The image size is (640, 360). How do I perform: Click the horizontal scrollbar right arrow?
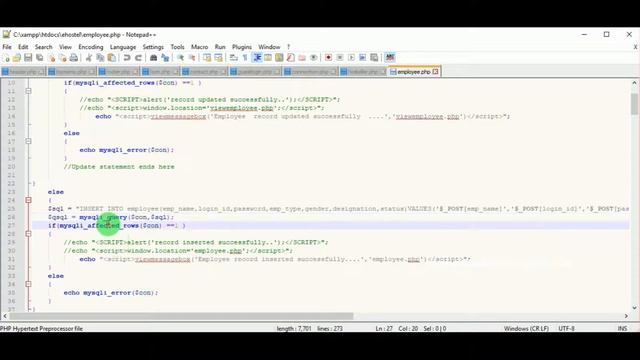click(x=626, y=316)
